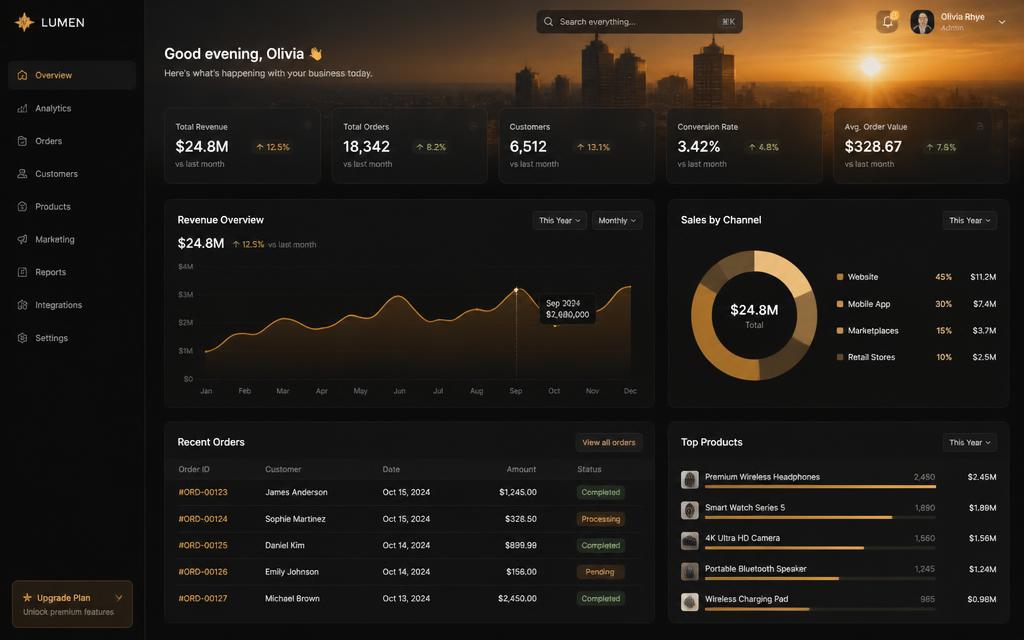Click the Dec label on chart axis
This screenshot has width=1024, height=640.
coord(630,391)
